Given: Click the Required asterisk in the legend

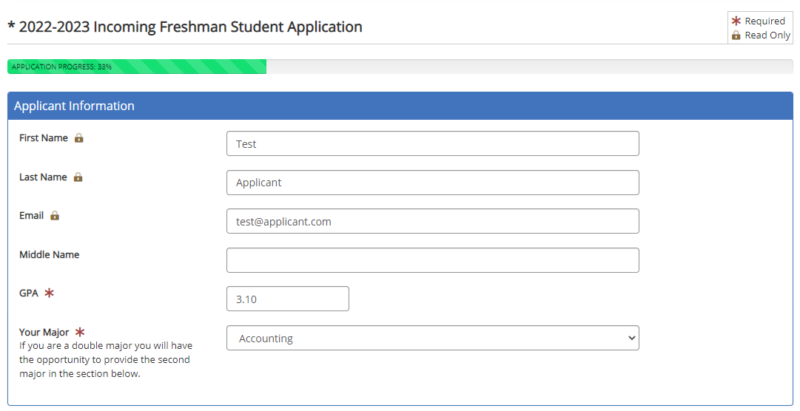Looking at the screenshot, I should click(x=736, y=20).
